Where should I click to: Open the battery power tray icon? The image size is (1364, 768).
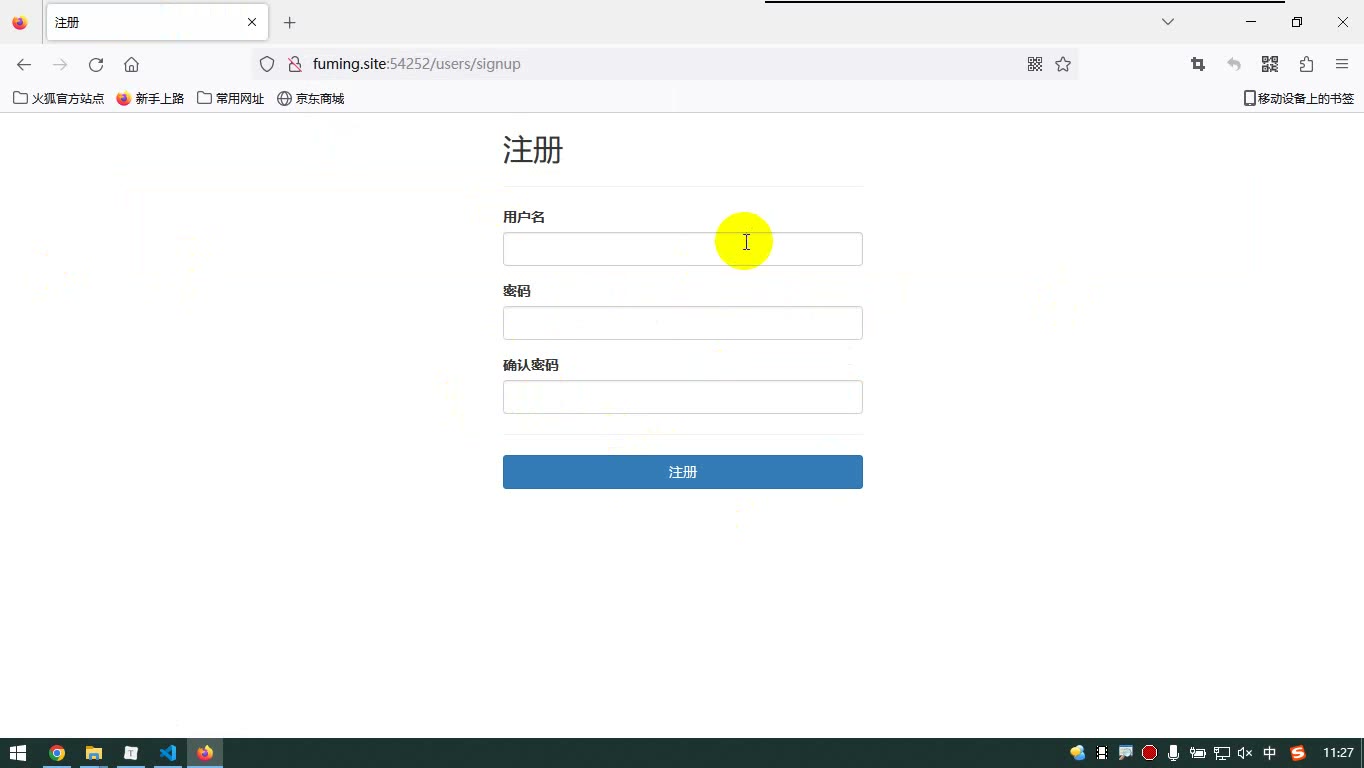[x=1197, y=753]
